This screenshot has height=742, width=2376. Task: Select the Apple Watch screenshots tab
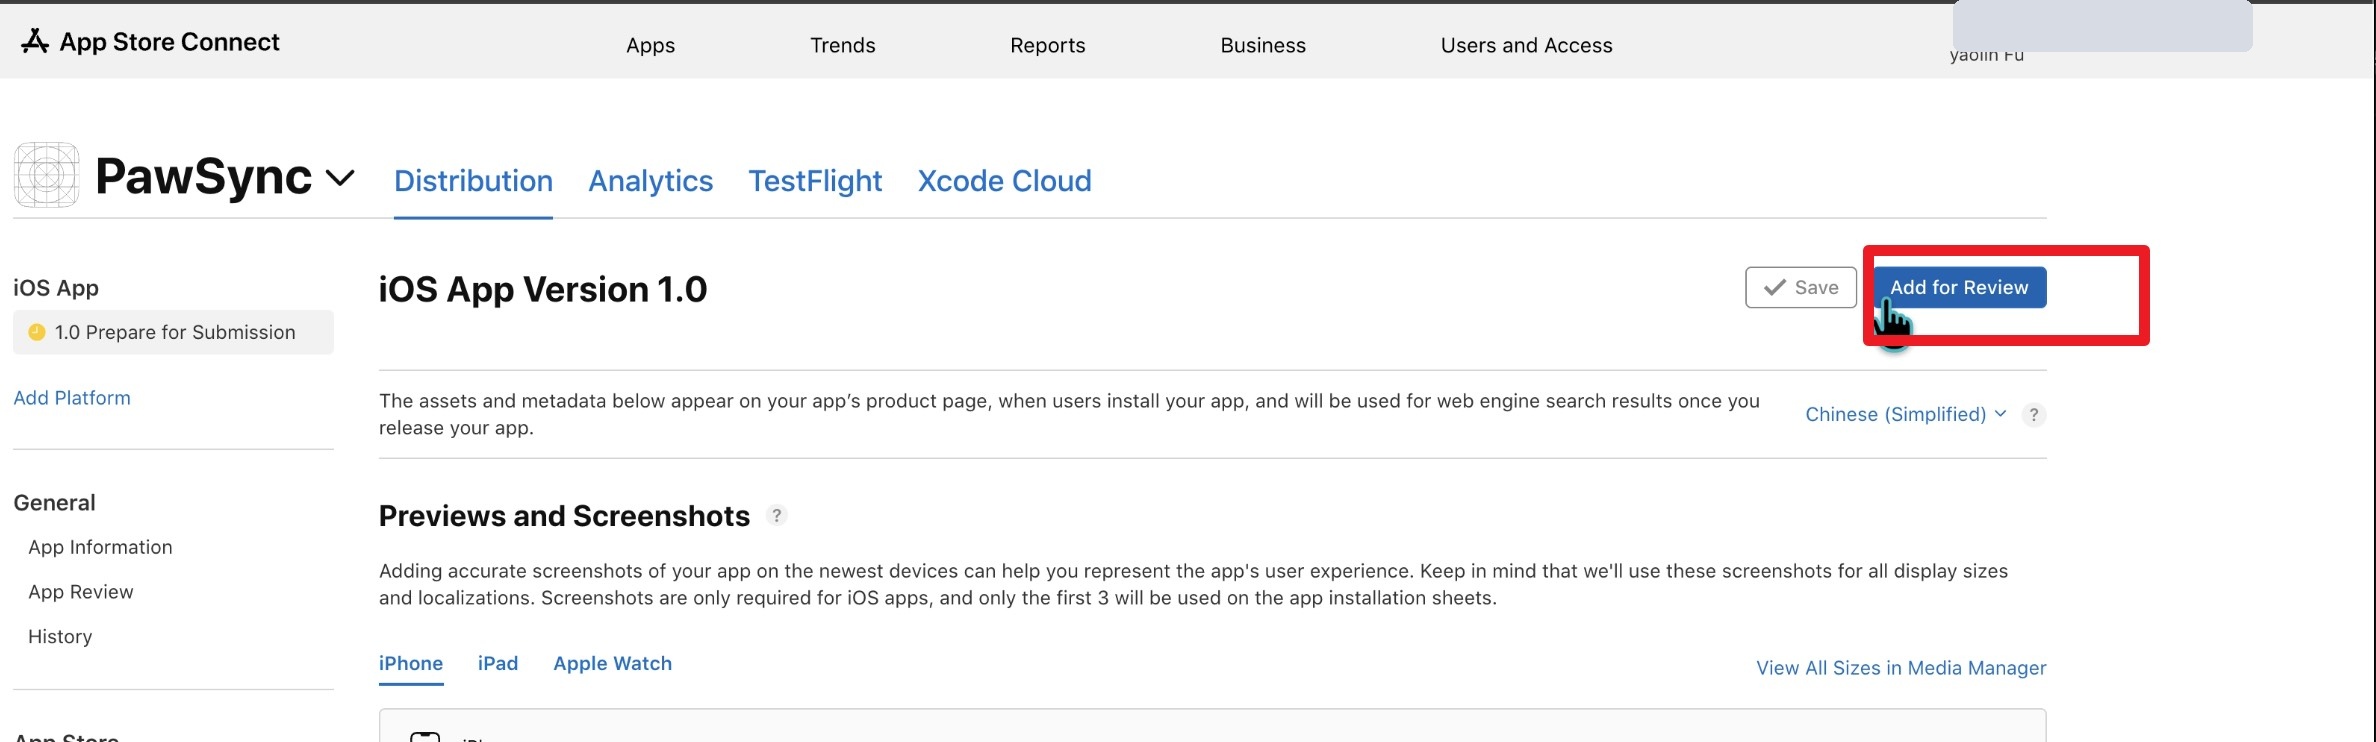(x=612, y=663)
